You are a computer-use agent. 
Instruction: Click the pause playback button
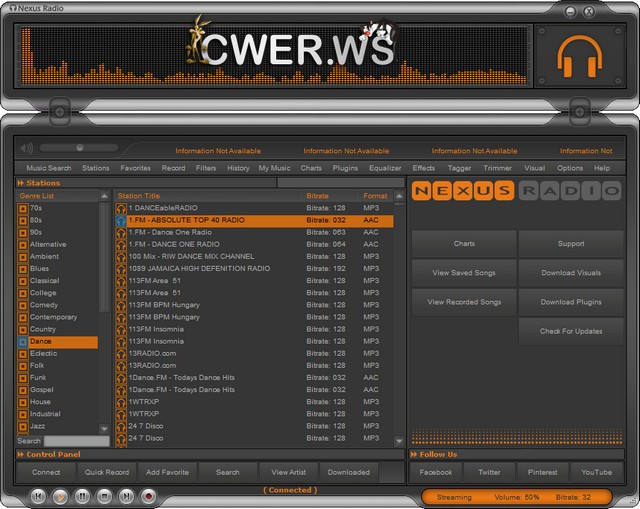[82, 495]
